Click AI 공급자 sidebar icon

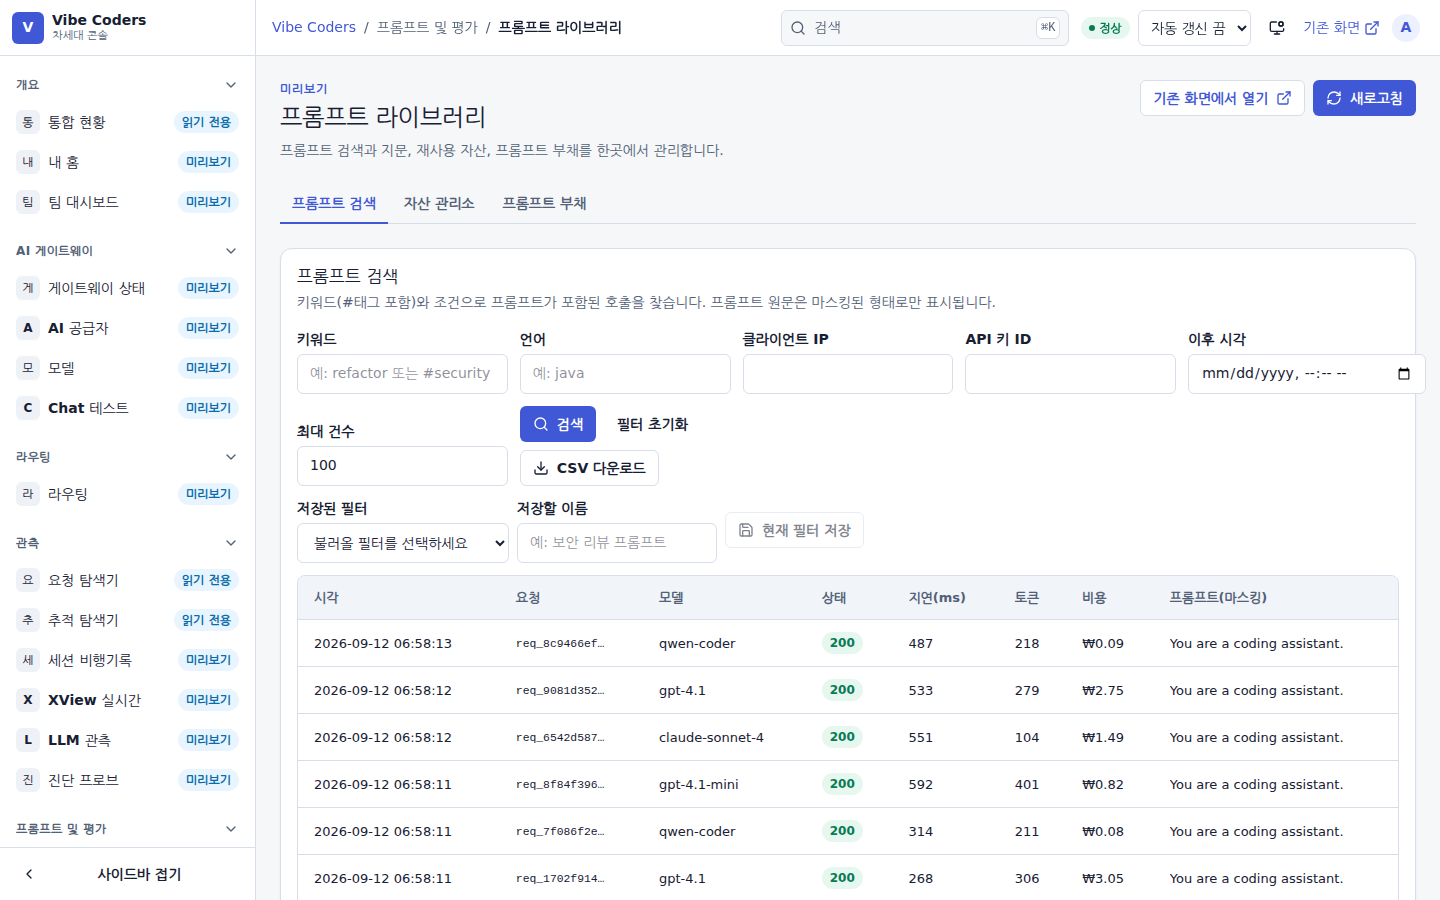(x=28, y=328)
